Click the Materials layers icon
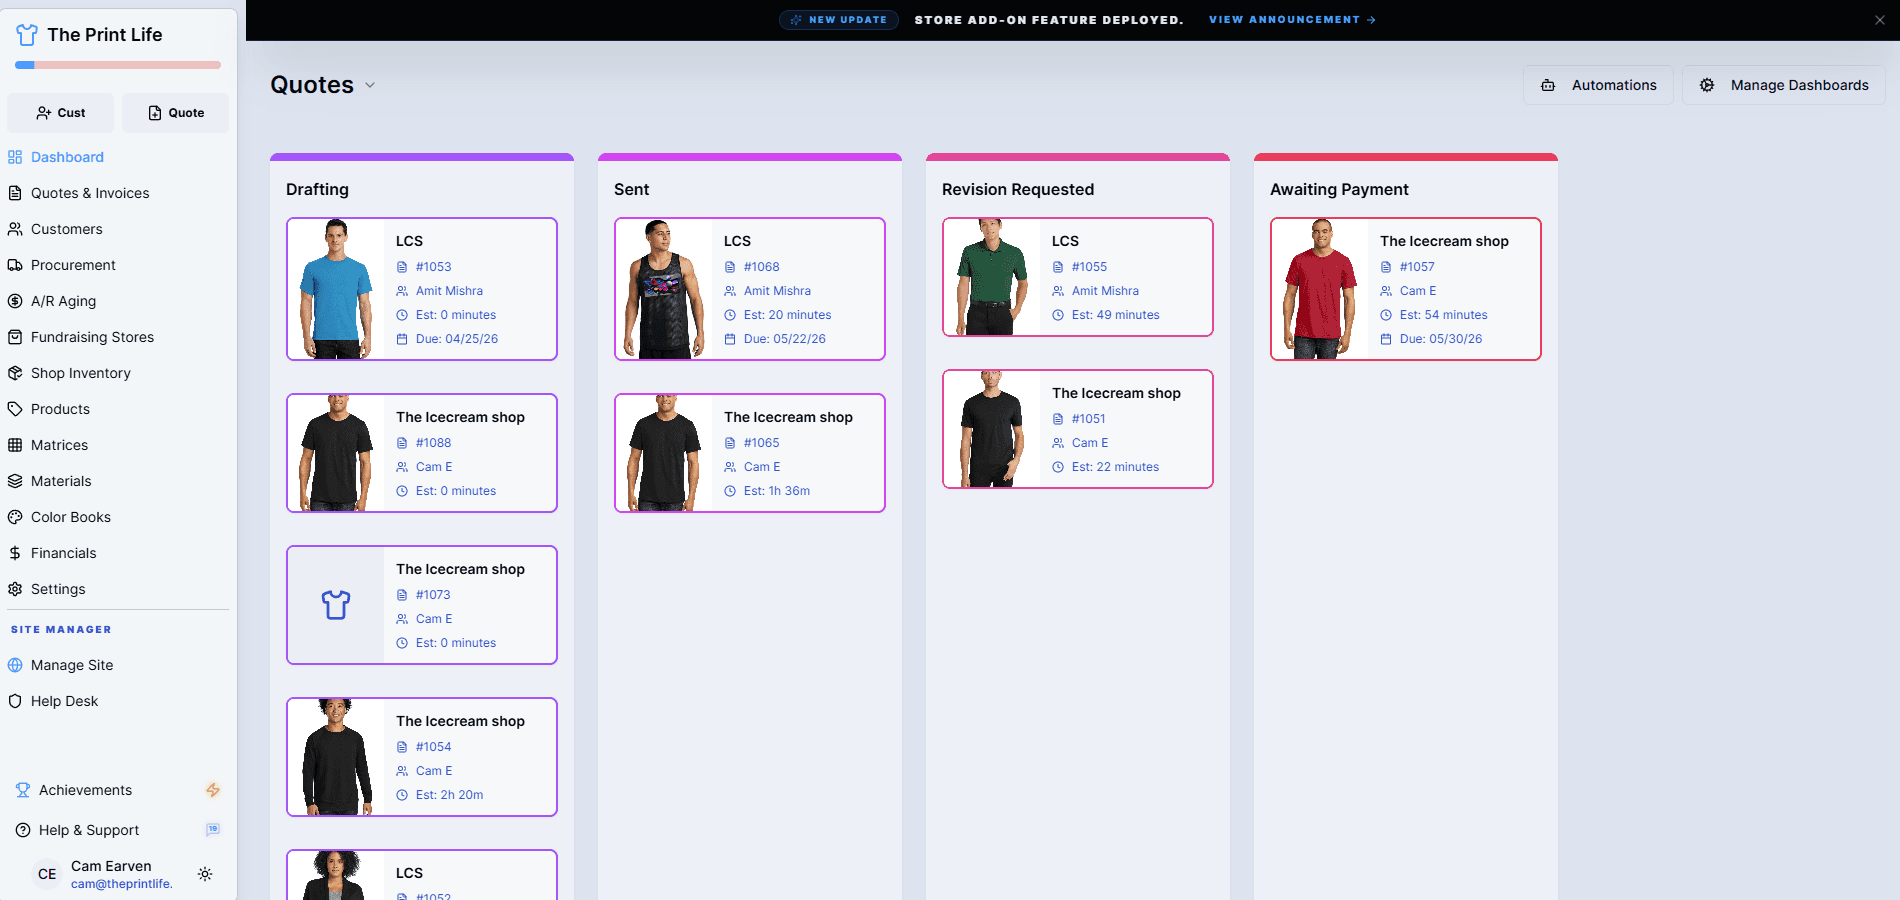This screenshot has height=900, width=1900. [x=15, y=481]
